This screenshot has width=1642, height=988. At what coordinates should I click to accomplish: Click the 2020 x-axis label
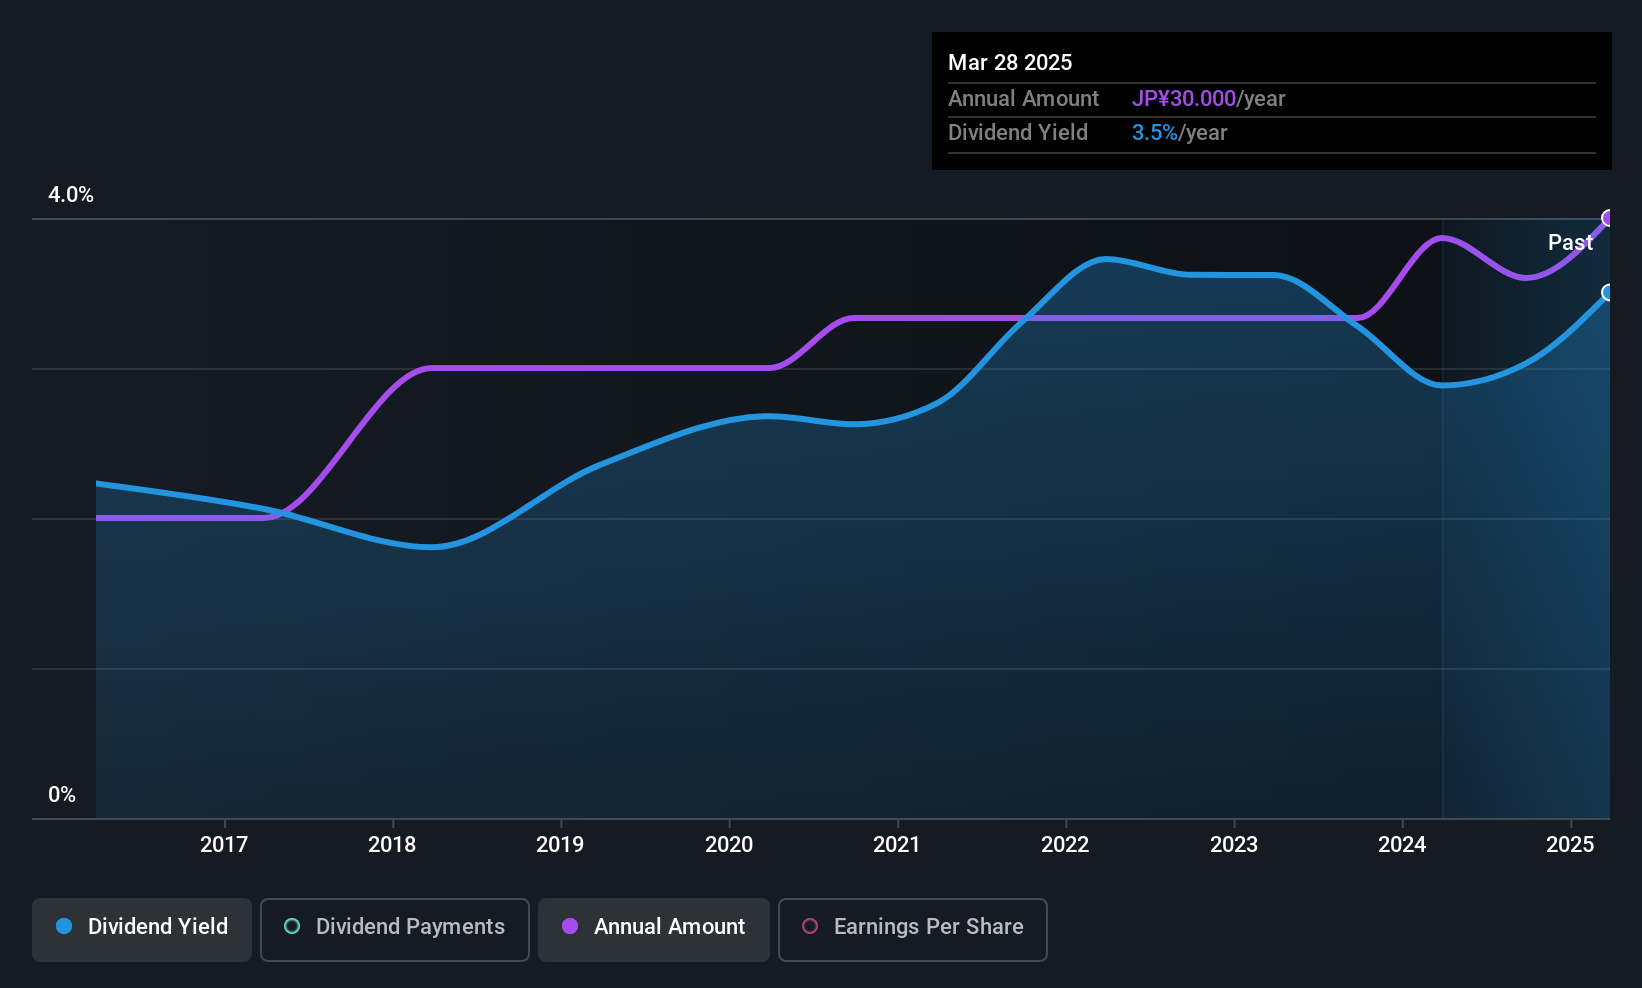(x=729, y=845)
